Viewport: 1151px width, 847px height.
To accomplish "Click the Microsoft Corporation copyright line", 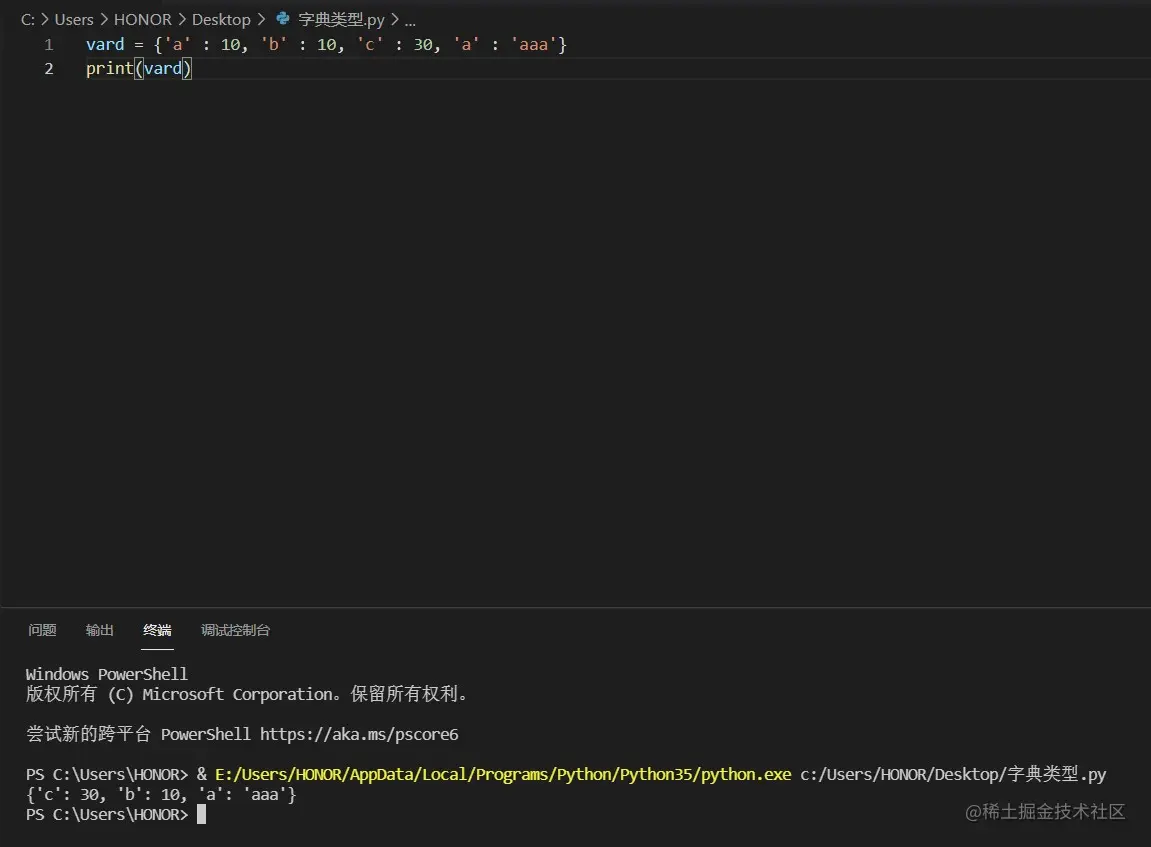I will (247, 694).
